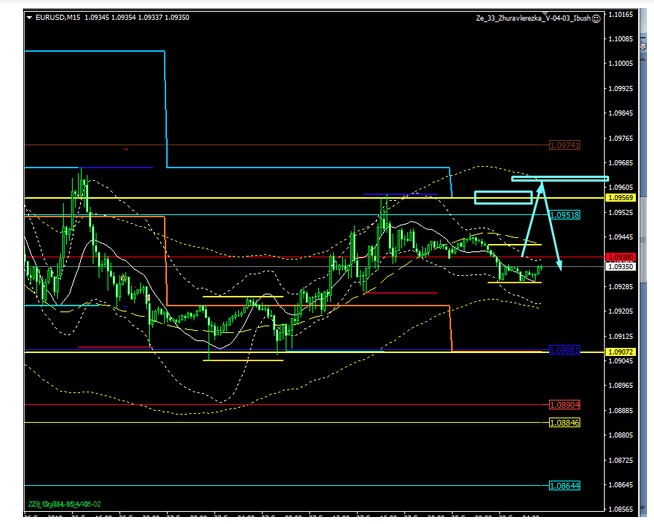
Task: Click the cyan 1.09518 level label
Action: pyautogui.click(x=565, y=215)
